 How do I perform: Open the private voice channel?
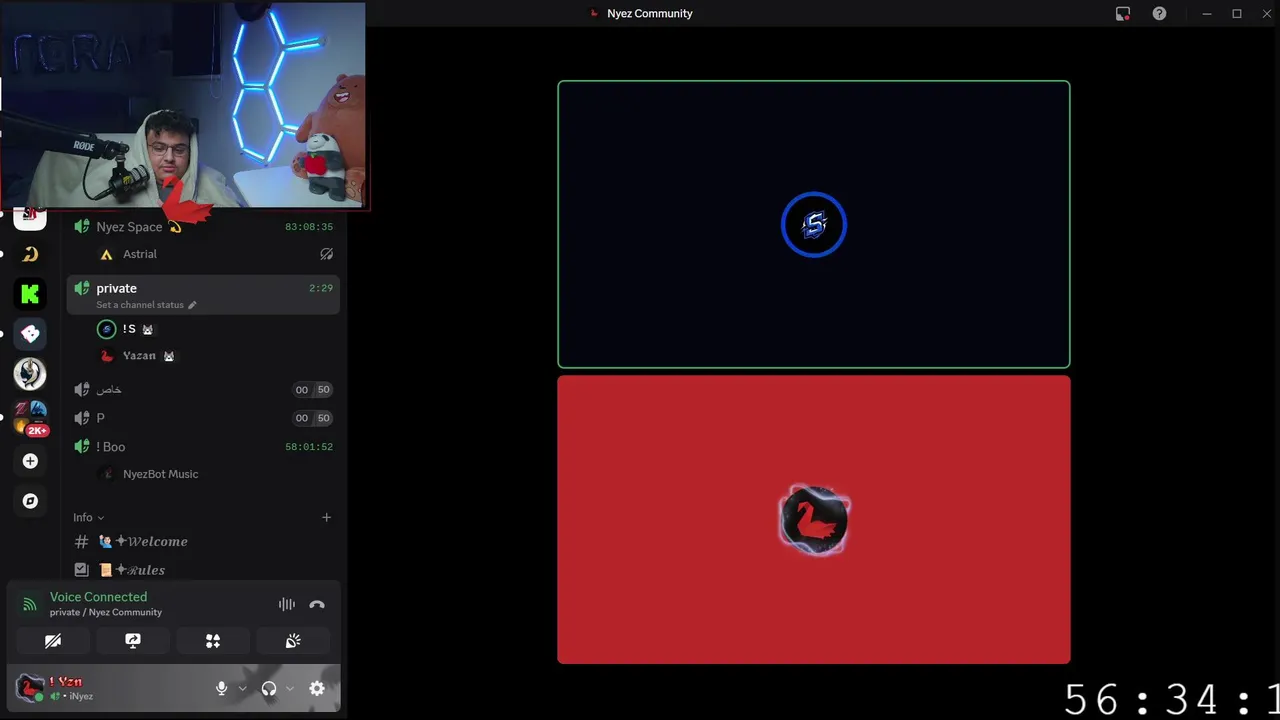pyautogui.click(x=204, y=294)
